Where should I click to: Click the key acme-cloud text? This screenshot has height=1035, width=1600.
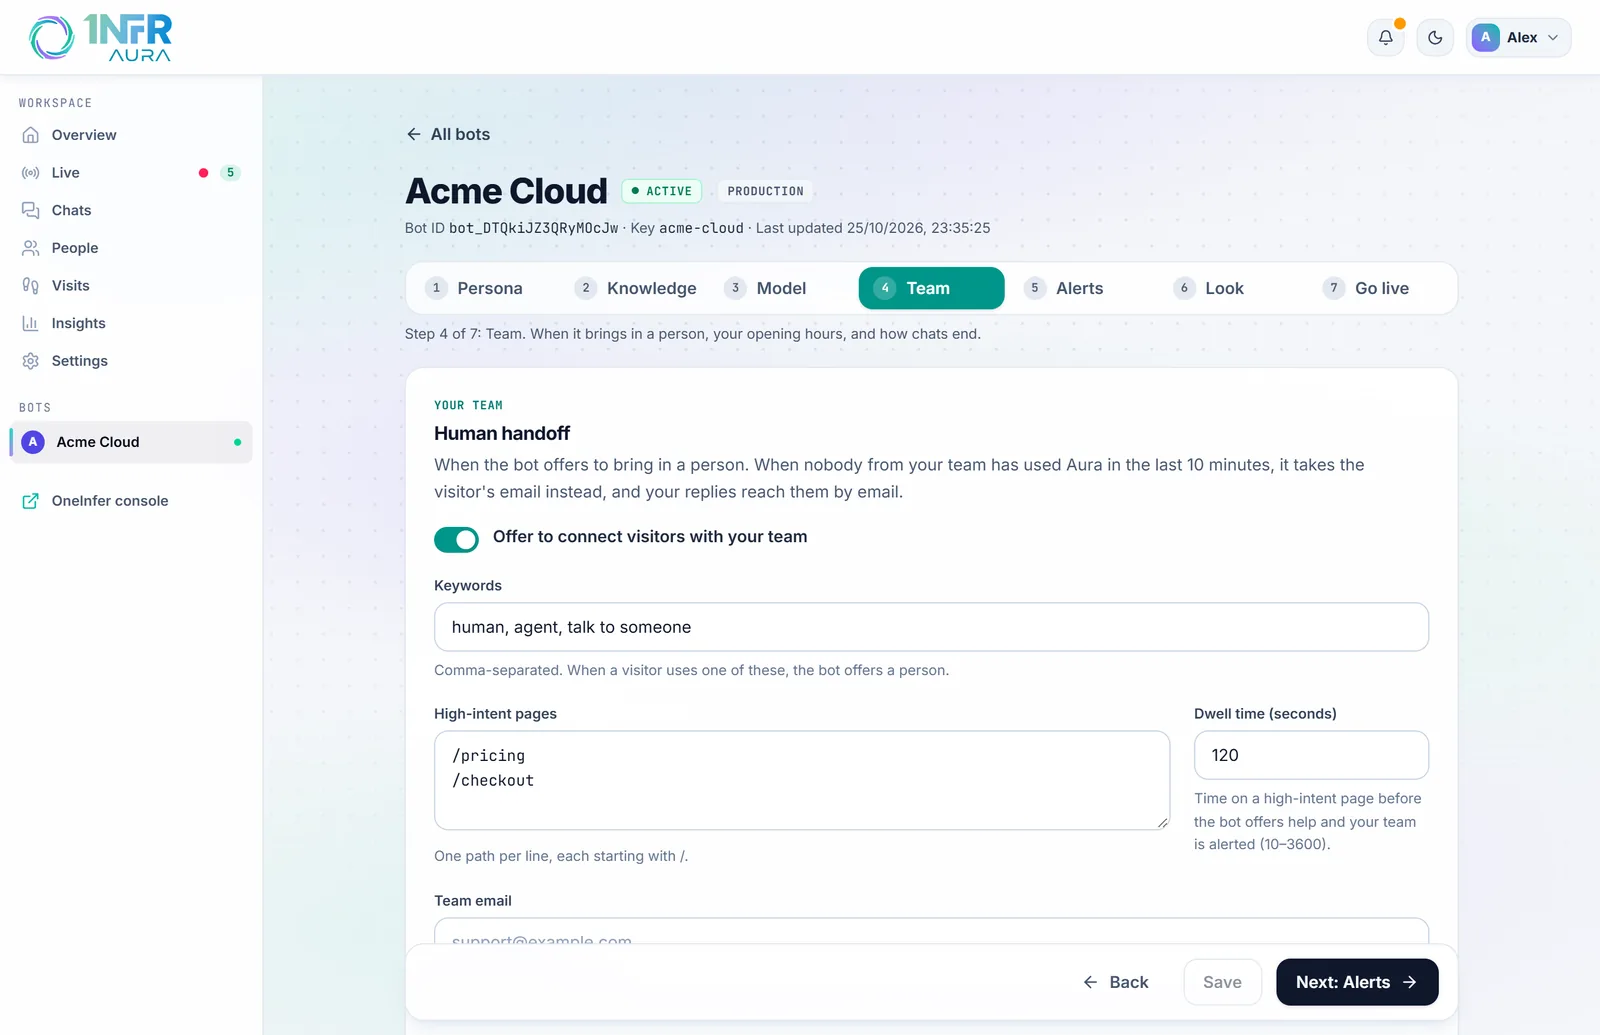point(701,228)
